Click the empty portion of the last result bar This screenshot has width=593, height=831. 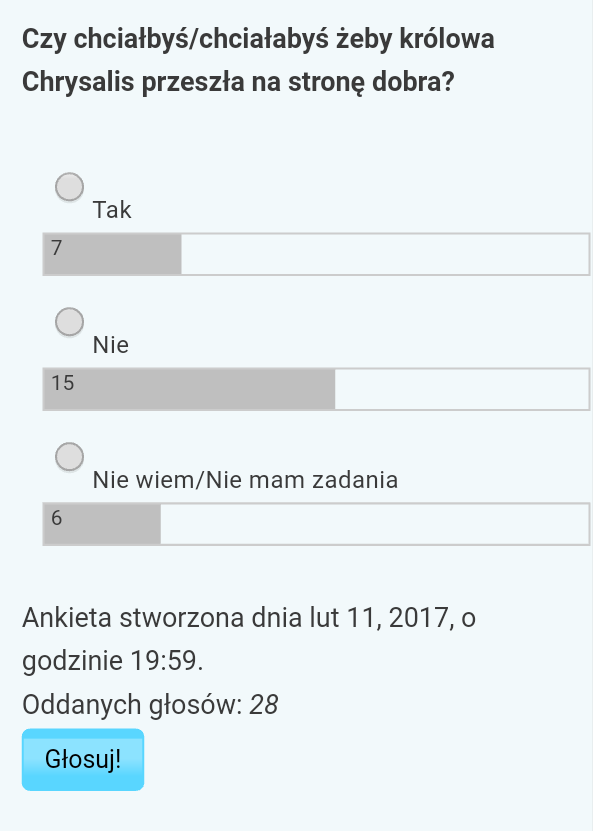point(375,524)
